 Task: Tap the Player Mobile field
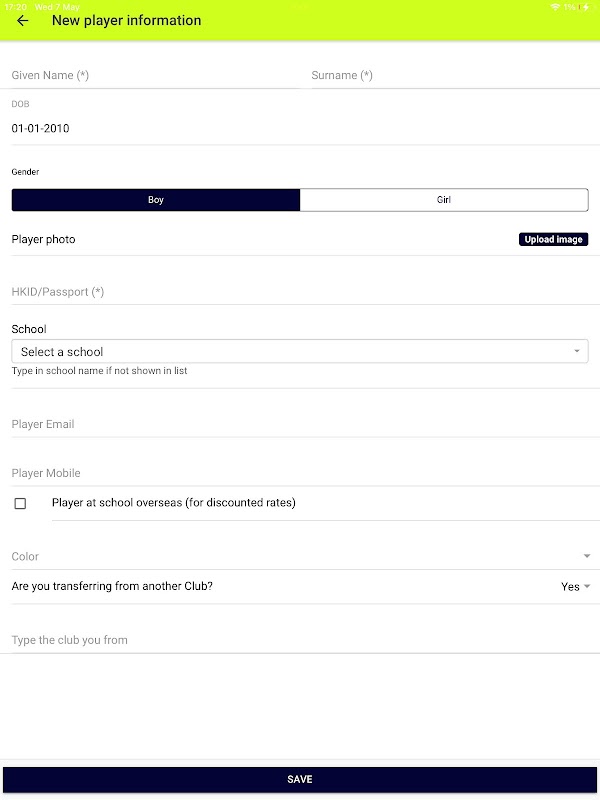[x=299, y=473]
